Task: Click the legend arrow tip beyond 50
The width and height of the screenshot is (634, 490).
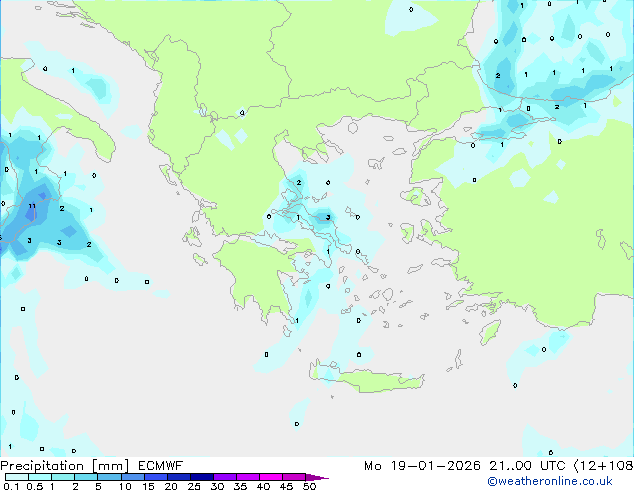Action: (x=319, y=477)
